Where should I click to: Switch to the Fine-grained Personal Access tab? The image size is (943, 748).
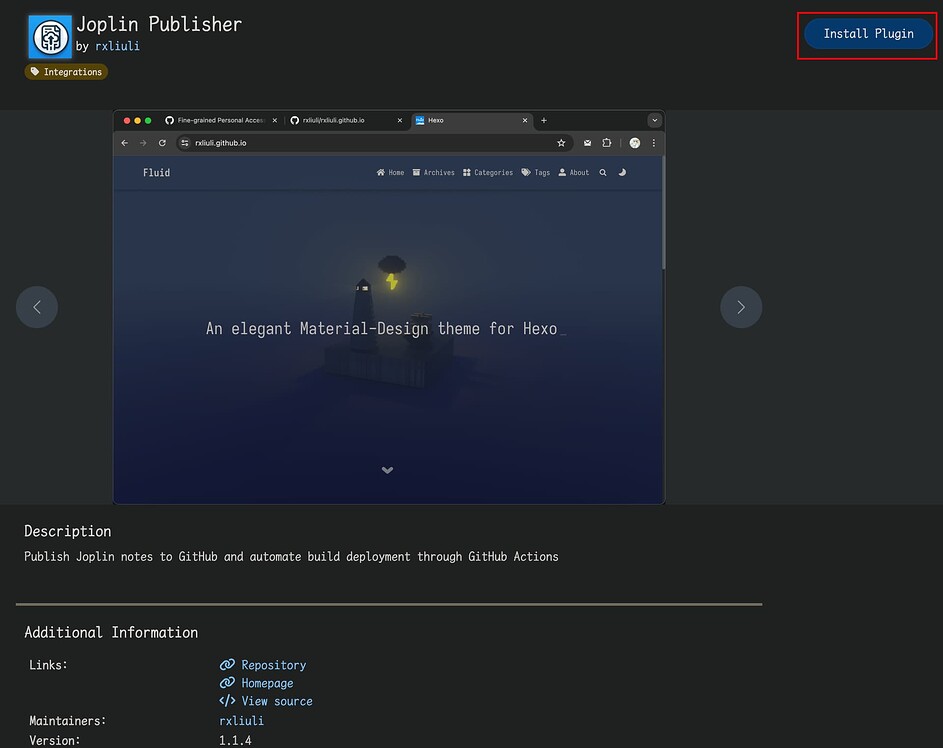(215, 120)
